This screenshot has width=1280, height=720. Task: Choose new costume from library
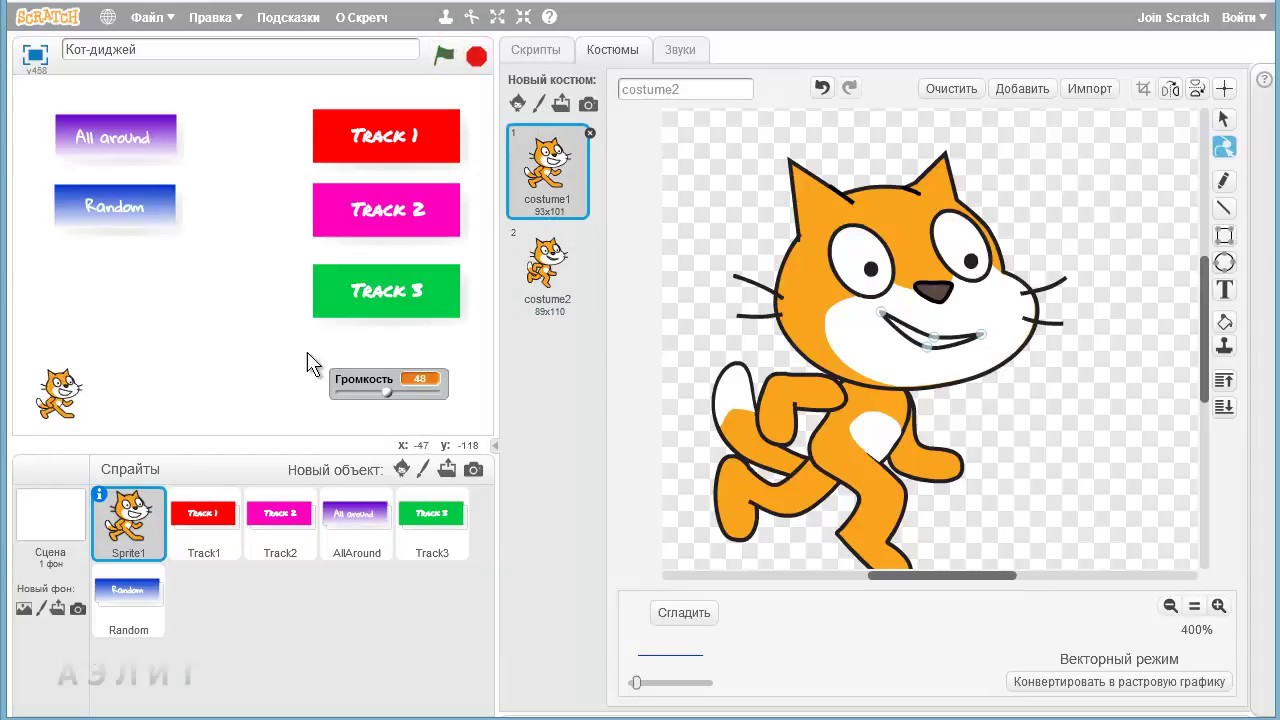pos(517,103)
